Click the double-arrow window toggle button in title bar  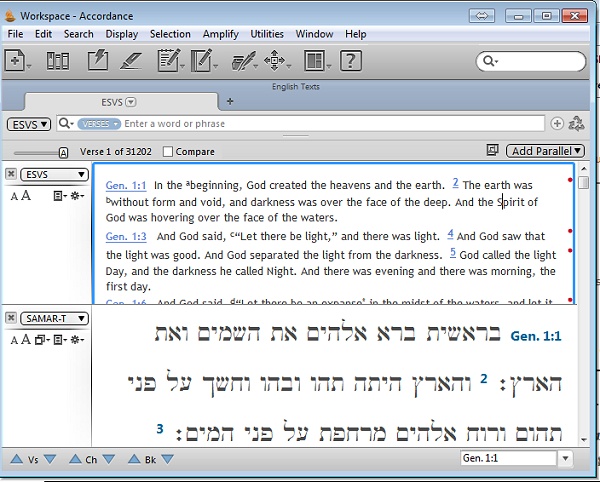coord(481,16)
